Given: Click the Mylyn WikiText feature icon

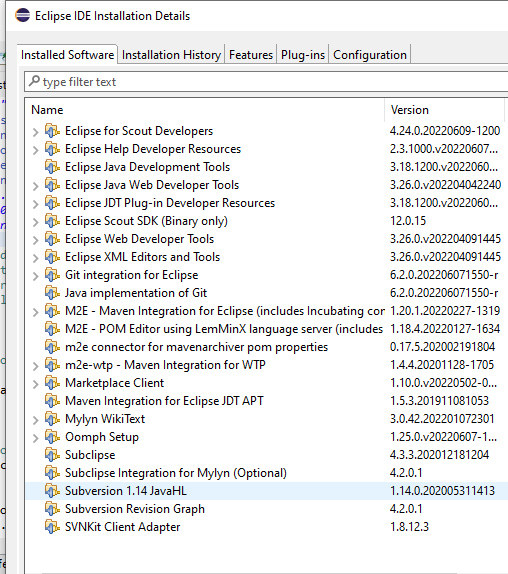Looking at the screenshot, I should (x=52, y=418).
